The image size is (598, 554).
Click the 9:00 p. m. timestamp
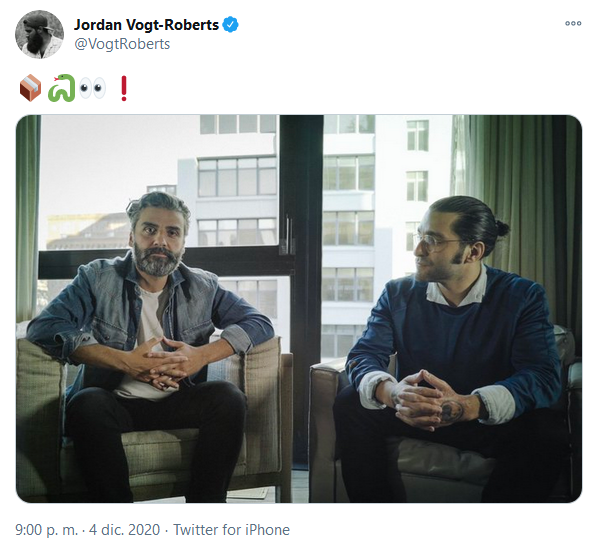(46, 530)
